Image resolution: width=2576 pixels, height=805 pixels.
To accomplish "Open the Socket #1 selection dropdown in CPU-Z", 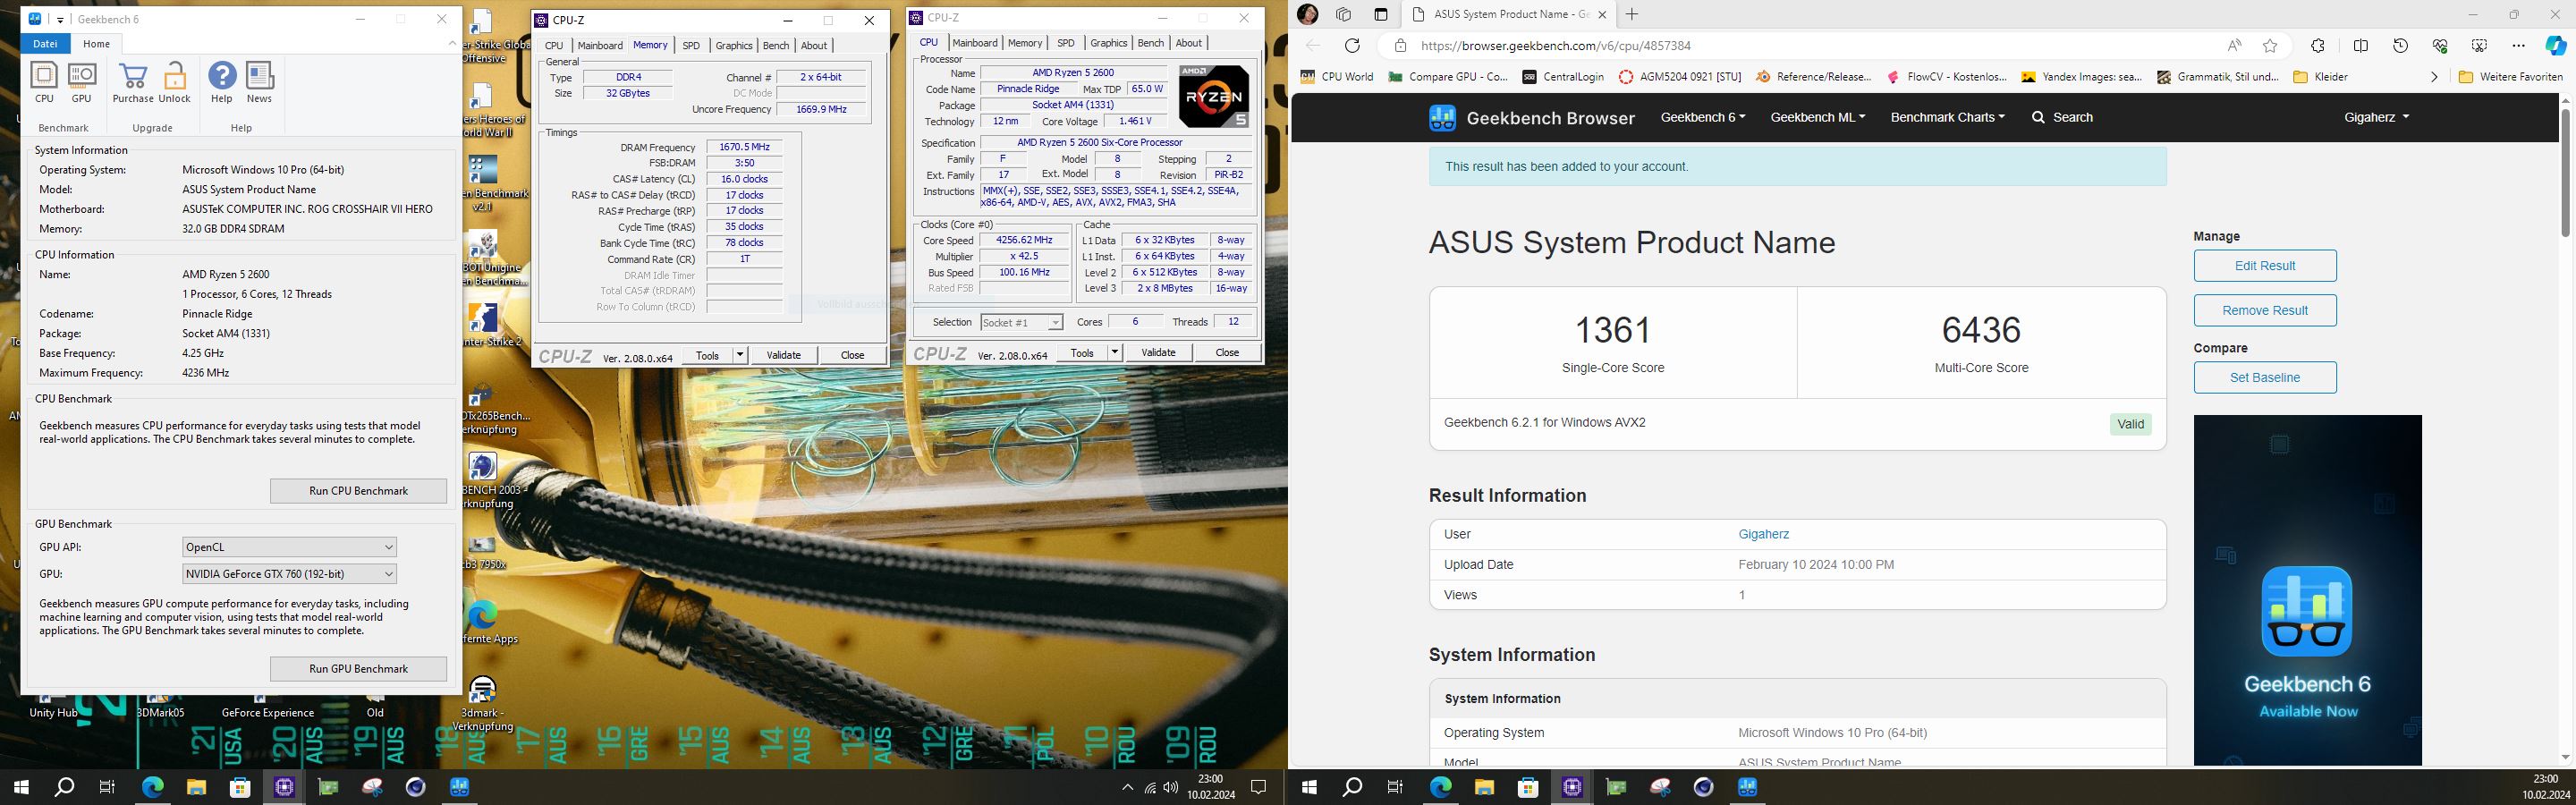I will [1021, 322].
